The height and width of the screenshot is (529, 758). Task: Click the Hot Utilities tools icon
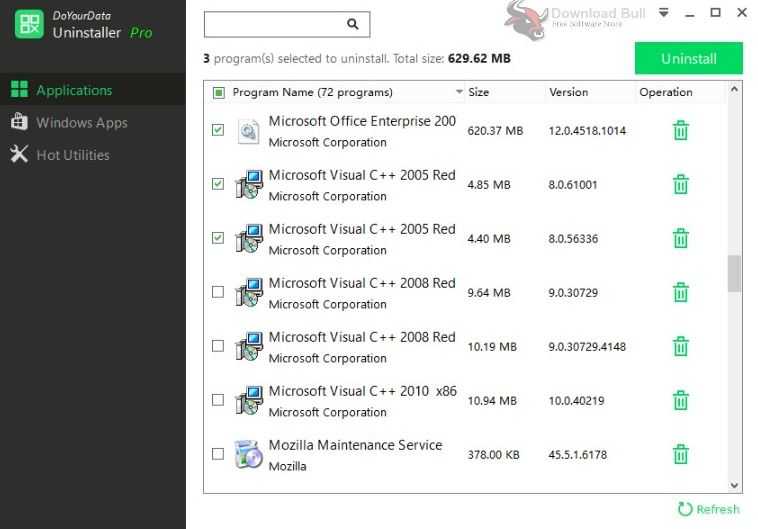(19, 154)
